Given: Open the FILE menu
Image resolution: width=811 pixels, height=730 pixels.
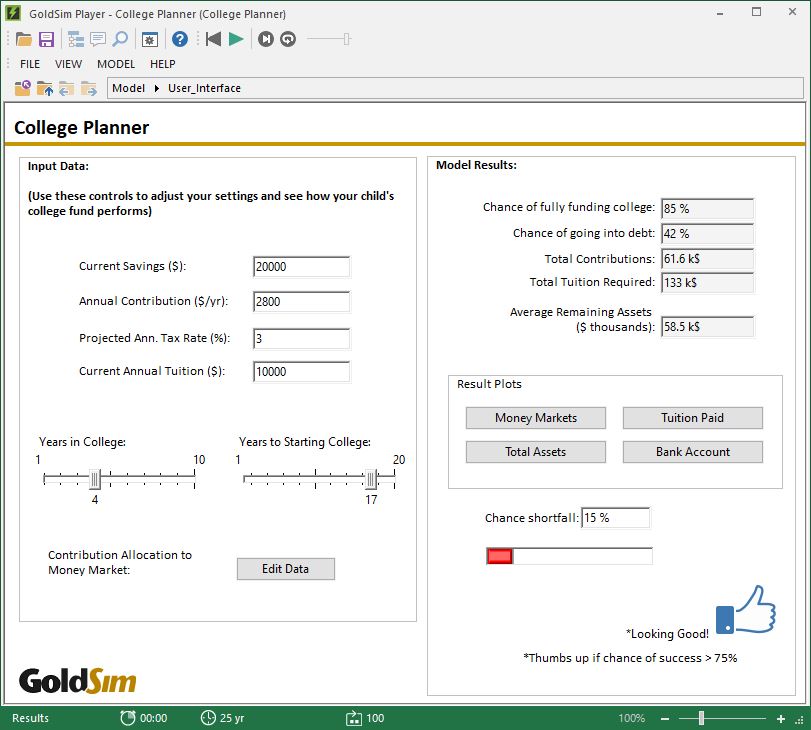Looking at the screenshot, I should (30, 64).
